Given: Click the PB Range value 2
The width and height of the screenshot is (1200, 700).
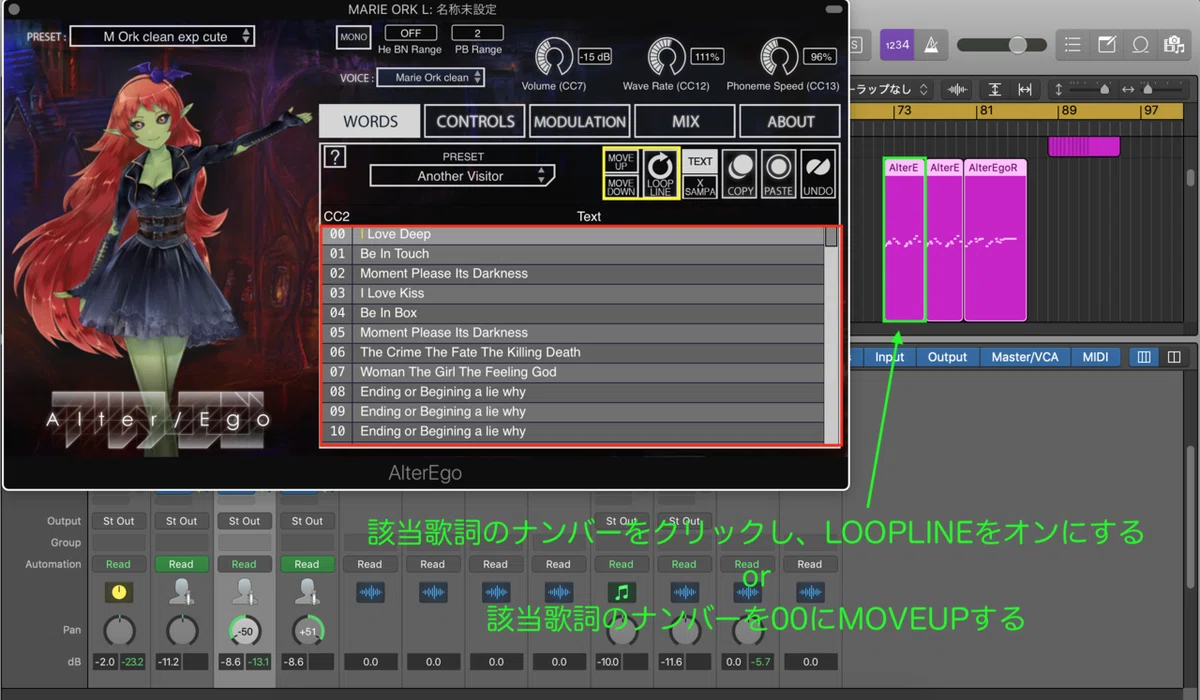Looking at the screenshot, I should (478, 33).
